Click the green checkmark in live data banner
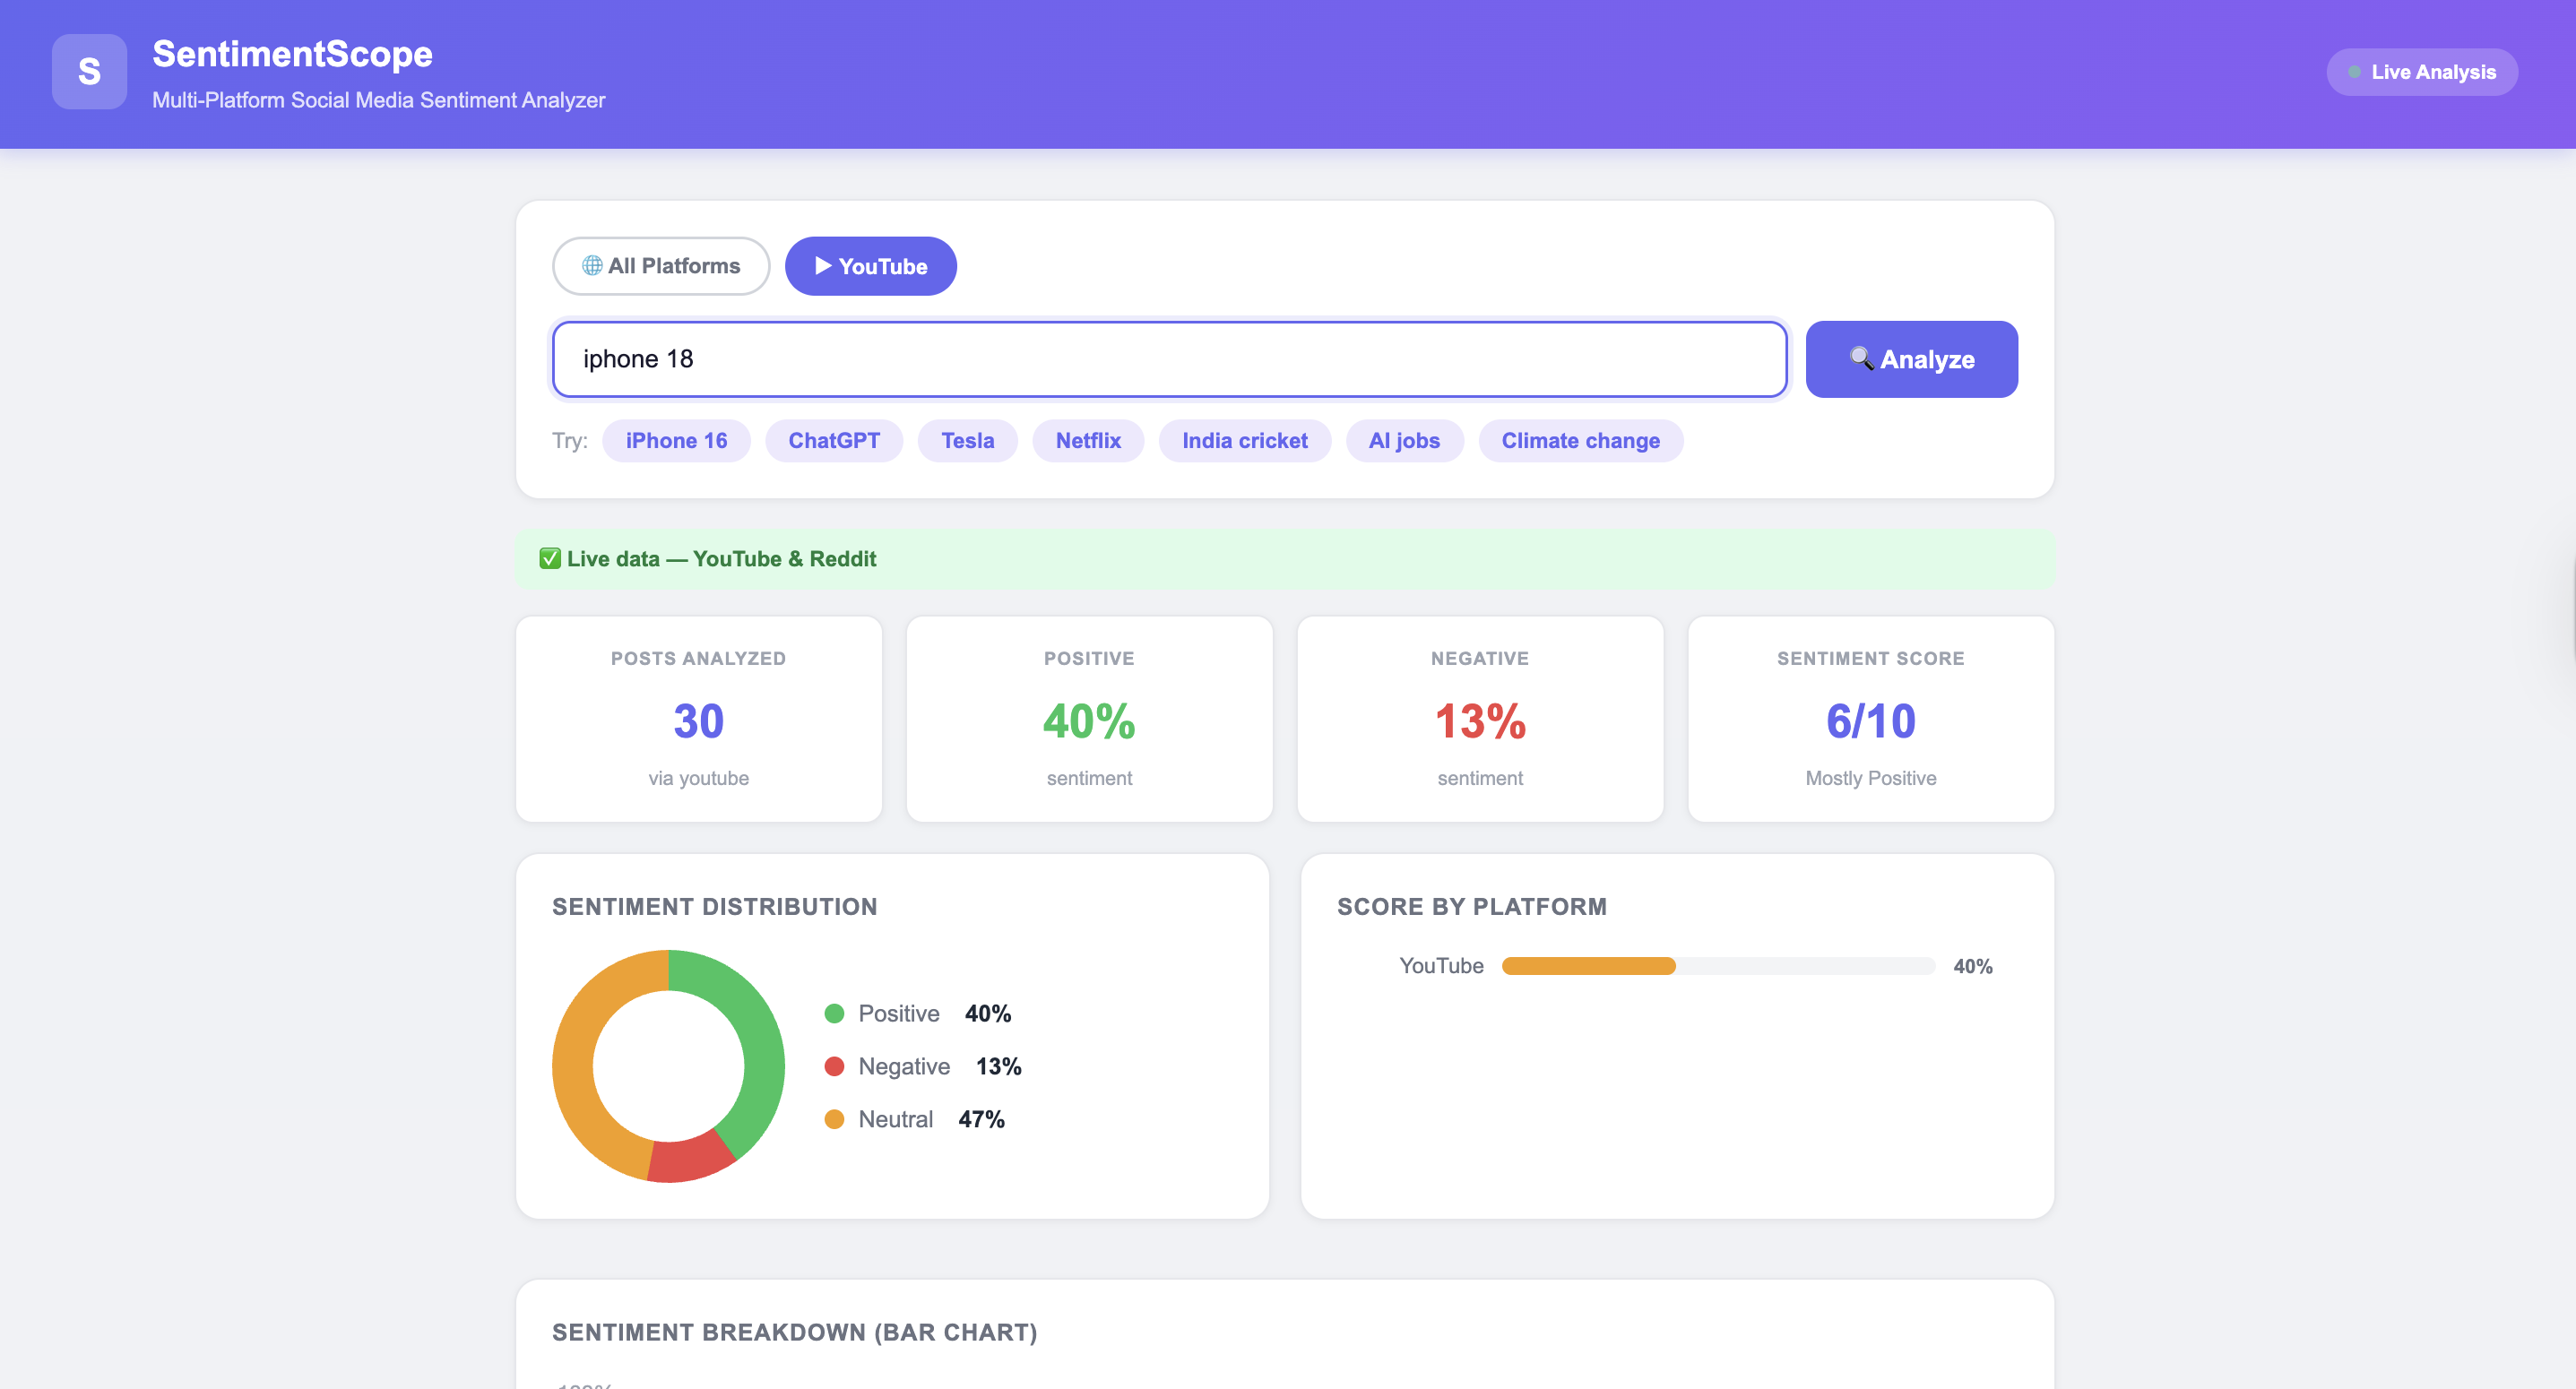 coord(550,559)
